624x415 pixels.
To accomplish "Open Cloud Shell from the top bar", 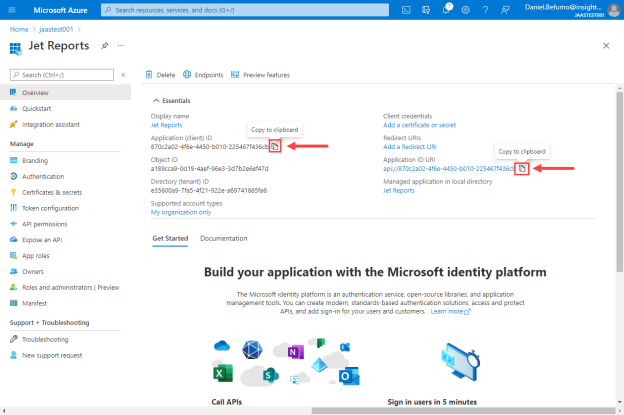I will point(406,10).
